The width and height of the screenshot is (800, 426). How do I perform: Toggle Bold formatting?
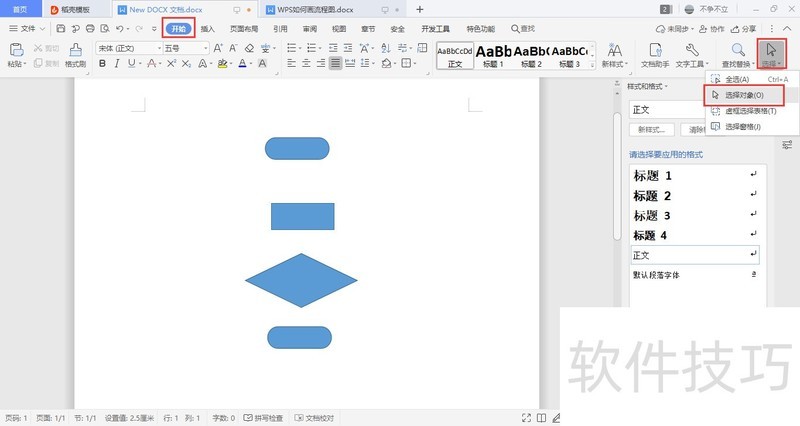(x=103, y=63)
